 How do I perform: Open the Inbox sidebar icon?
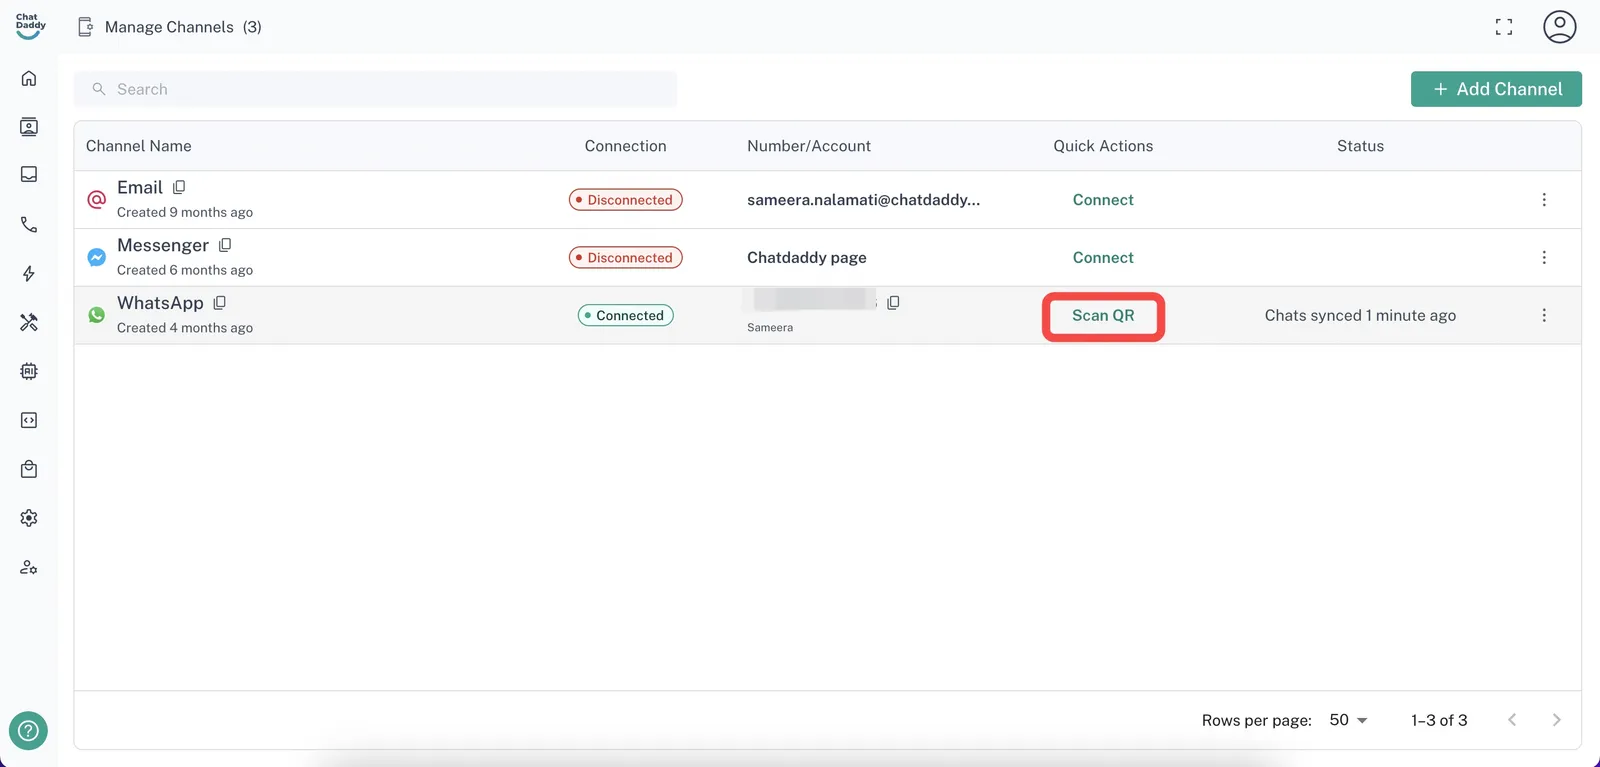pyautogui.click(x=29, y=175)
